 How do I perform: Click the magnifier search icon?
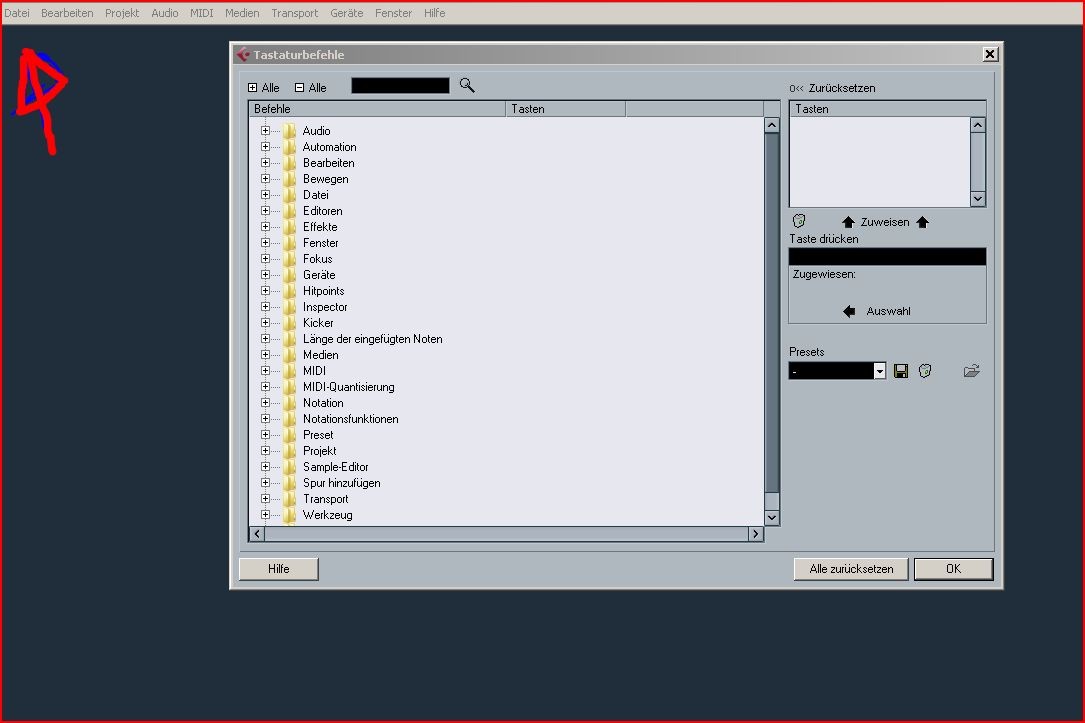pyautogui.click(x=467, y=86)
